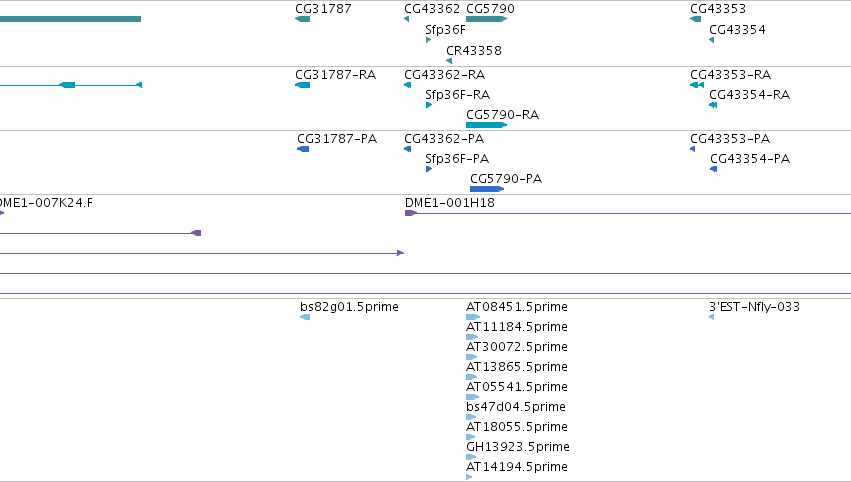Click the 3'EST-Nfly-033 marker
851x482 pixels.
point(711,317)
